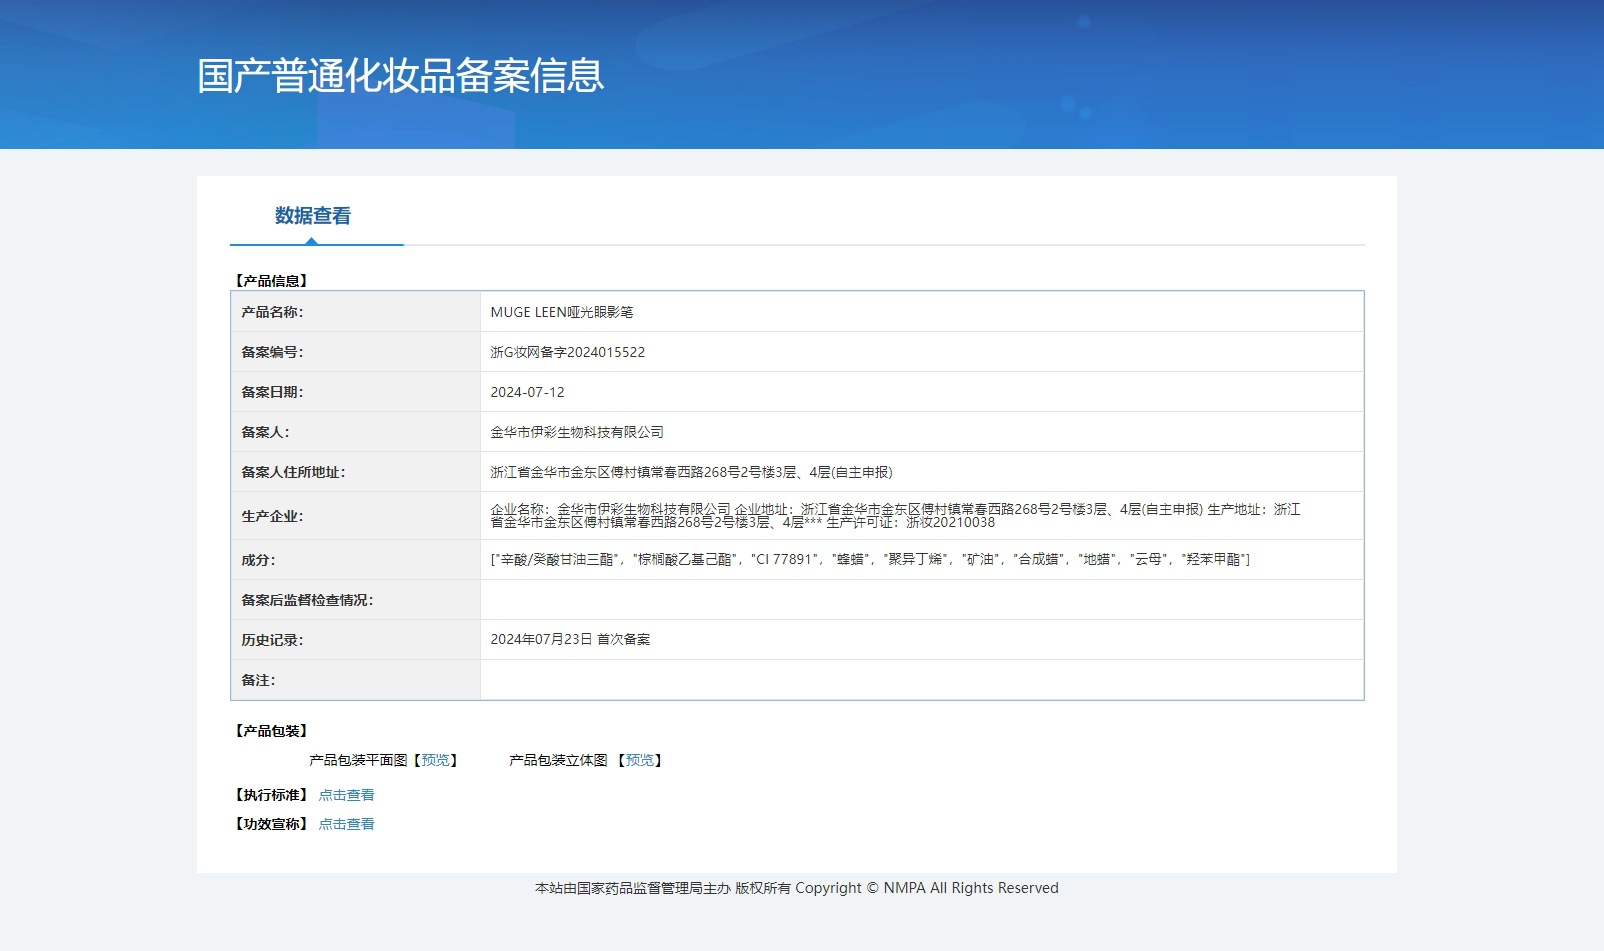This screenshot has width=1604, height=951.
Task: Click the 备案编号 label cell
Action: [x=356, y=352]
